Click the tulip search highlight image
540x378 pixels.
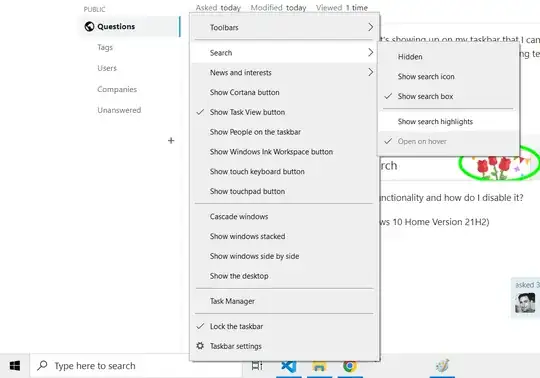point(499,164)
